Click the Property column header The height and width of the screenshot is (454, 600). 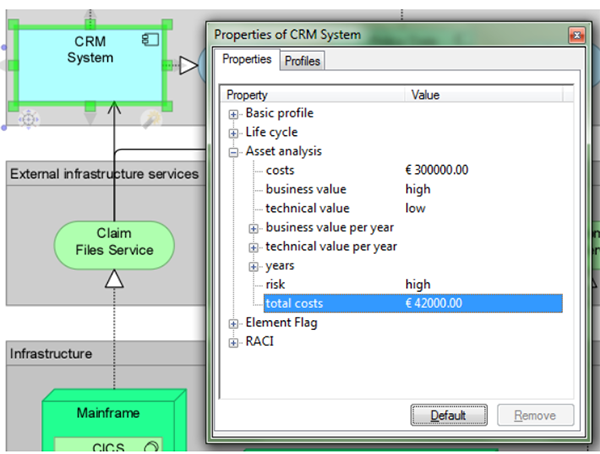click(x=313, y=95)
